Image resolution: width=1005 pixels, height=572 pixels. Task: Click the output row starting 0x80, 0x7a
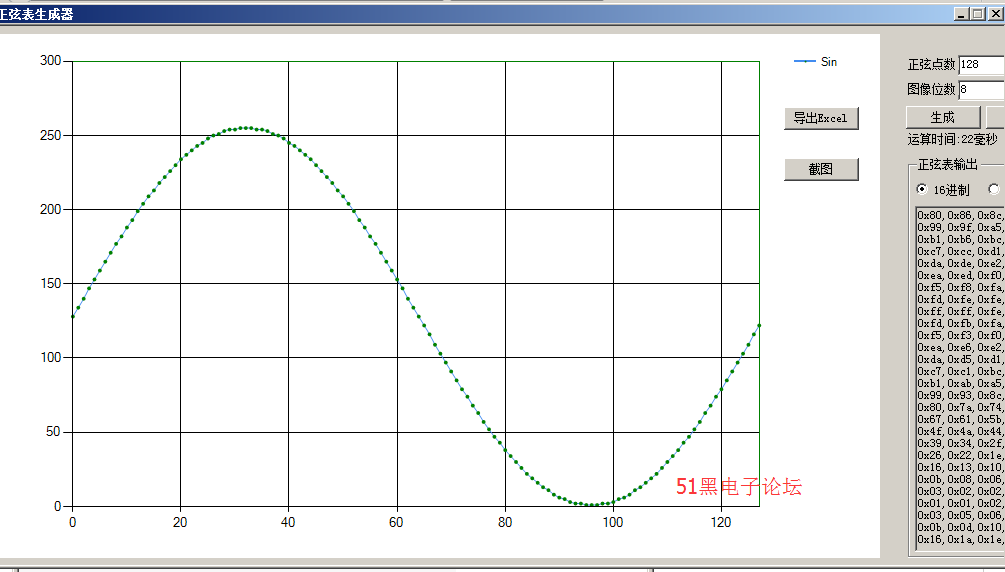click(x=960, y=407)
